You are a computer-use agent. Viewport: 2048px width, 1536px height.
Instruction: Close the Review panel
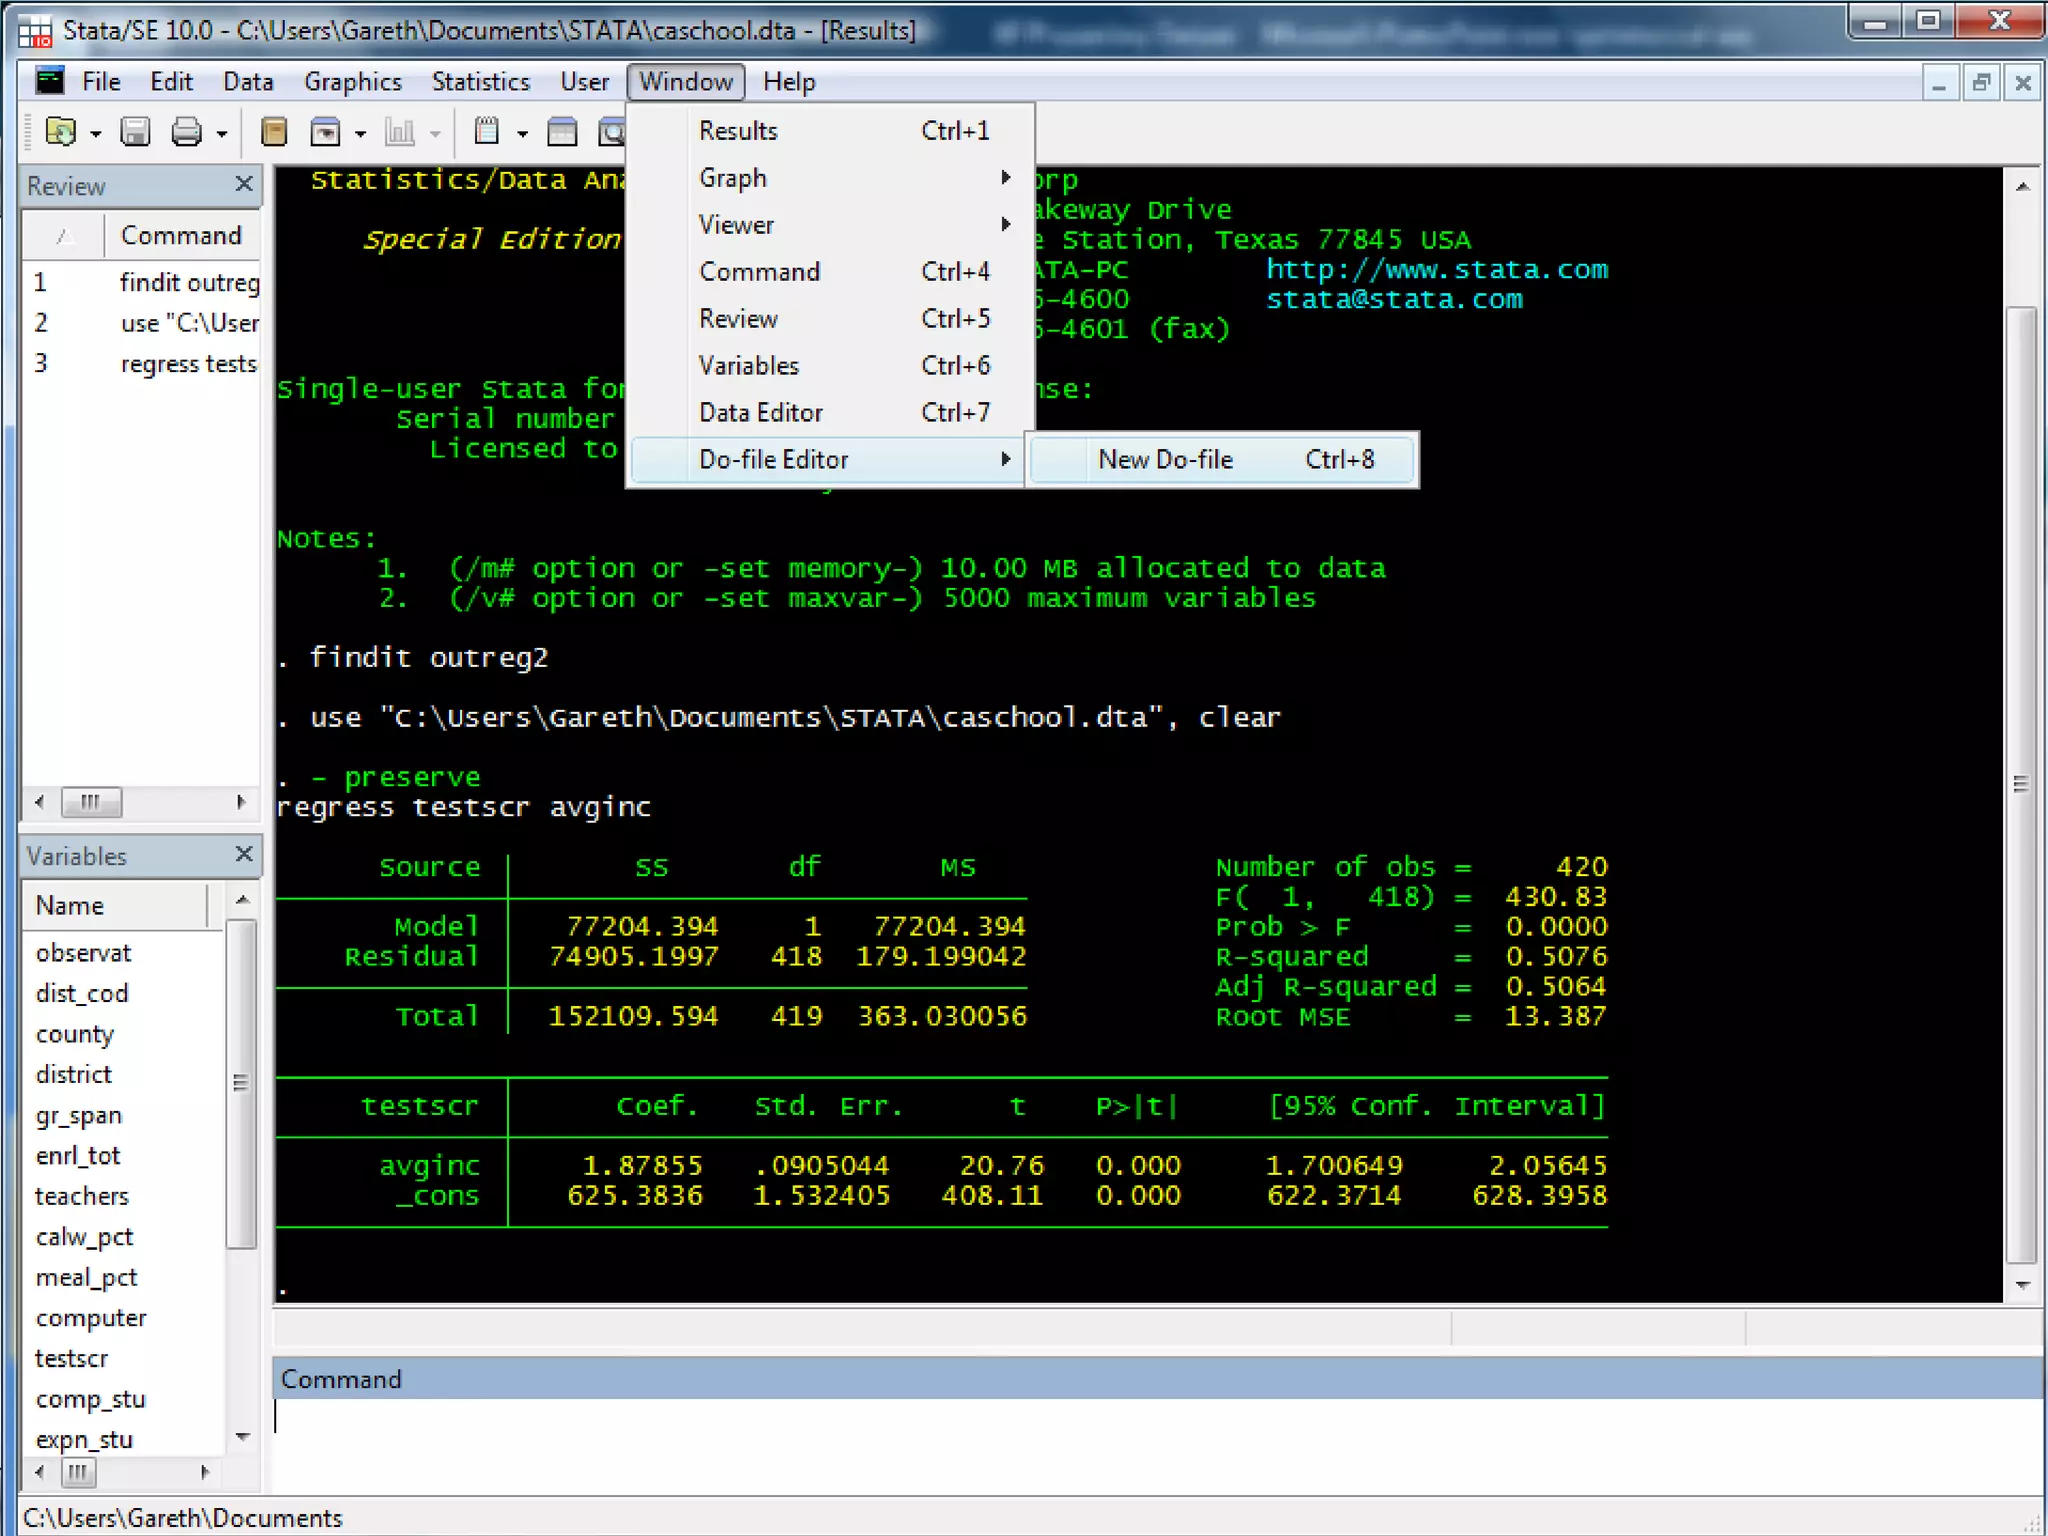pyautogui.click(x=243, y=184)
